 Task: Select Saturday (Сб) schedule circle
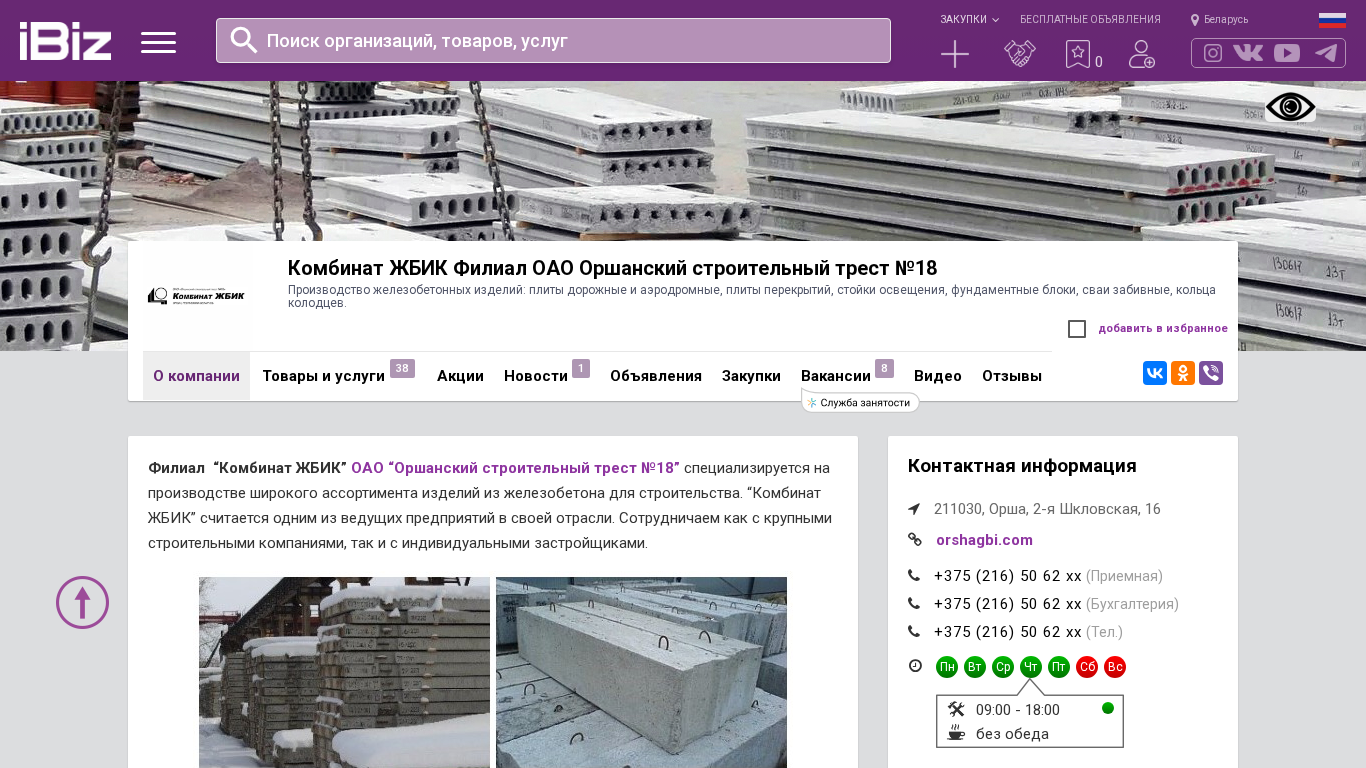tap(1087, 667)
